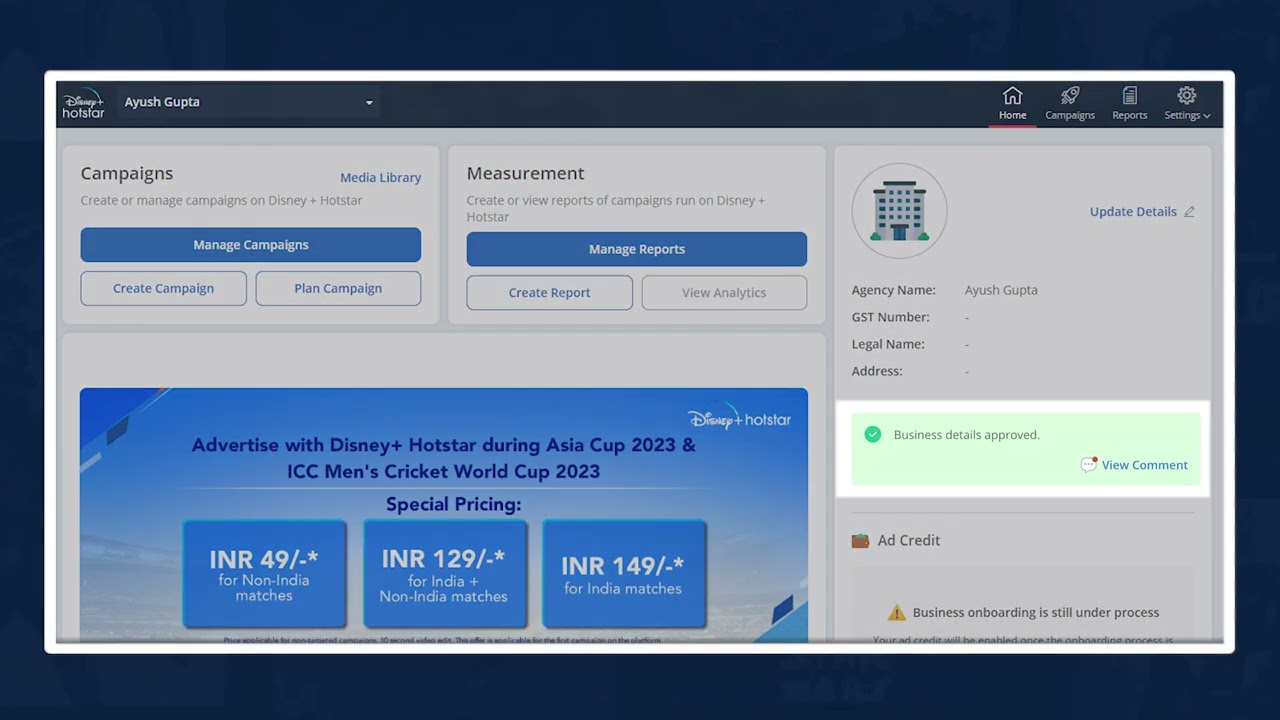Click the Settings gear icon
1280x720 pixels.
point(1187,95)
